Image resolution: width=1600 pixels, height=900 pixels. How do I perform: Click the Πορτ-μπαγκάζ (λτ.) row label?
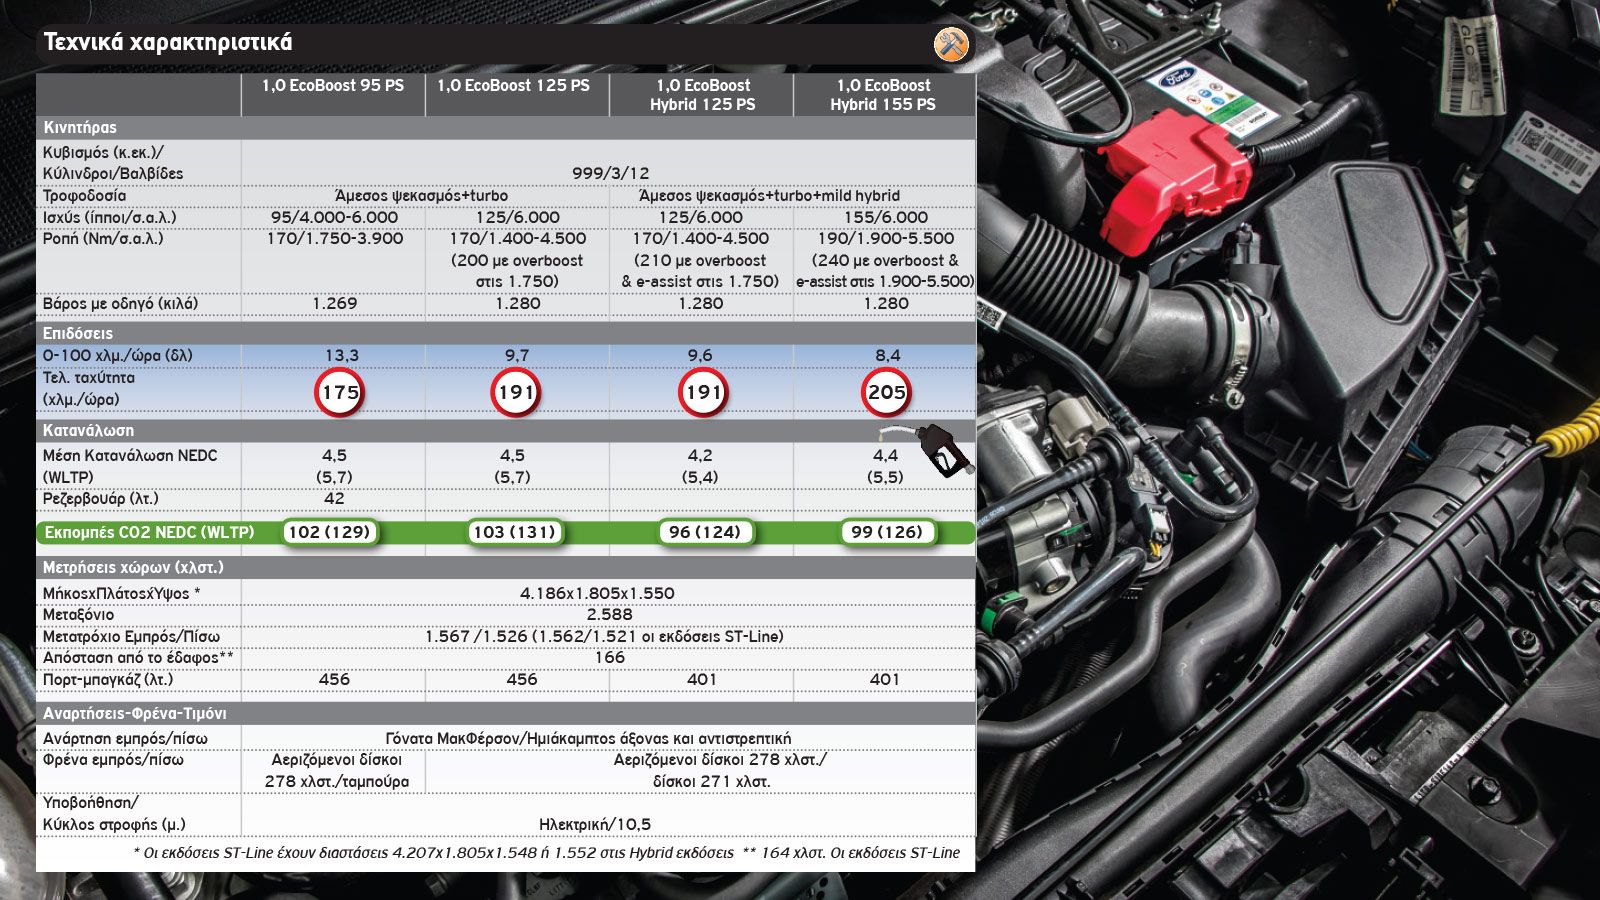[107, 679]
